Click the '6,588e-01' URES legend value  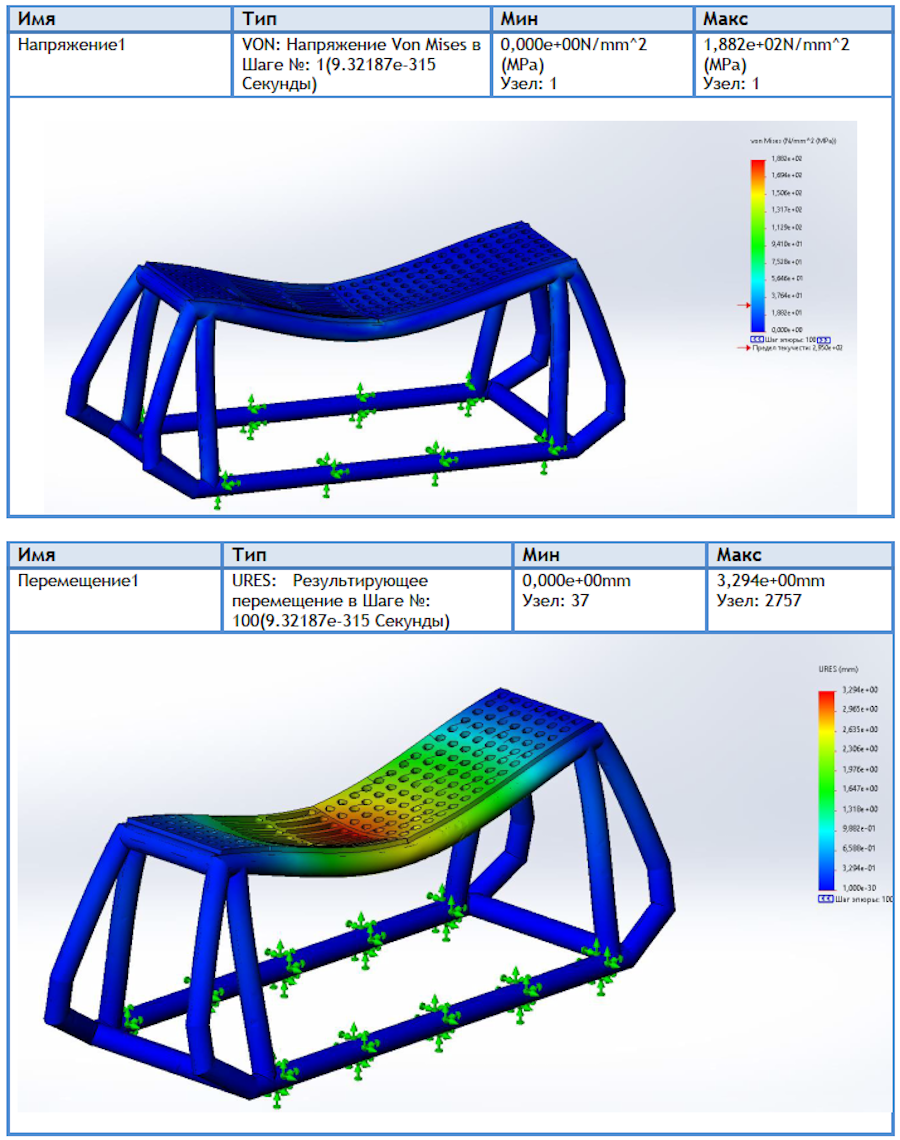pos(860,848)
